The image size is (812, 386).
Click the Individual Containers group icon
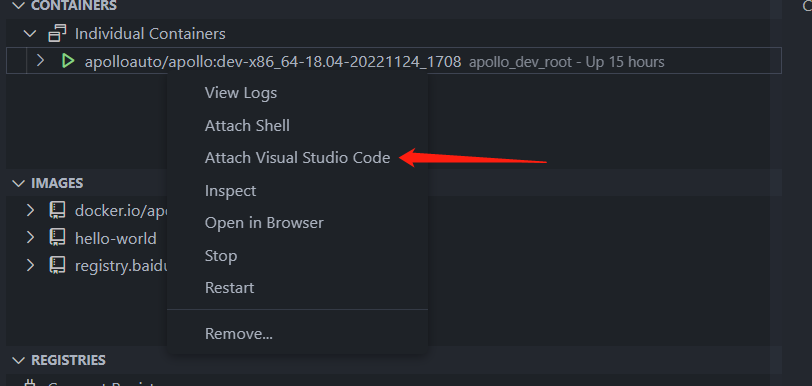pyautogui.click(x=57, y=34)
